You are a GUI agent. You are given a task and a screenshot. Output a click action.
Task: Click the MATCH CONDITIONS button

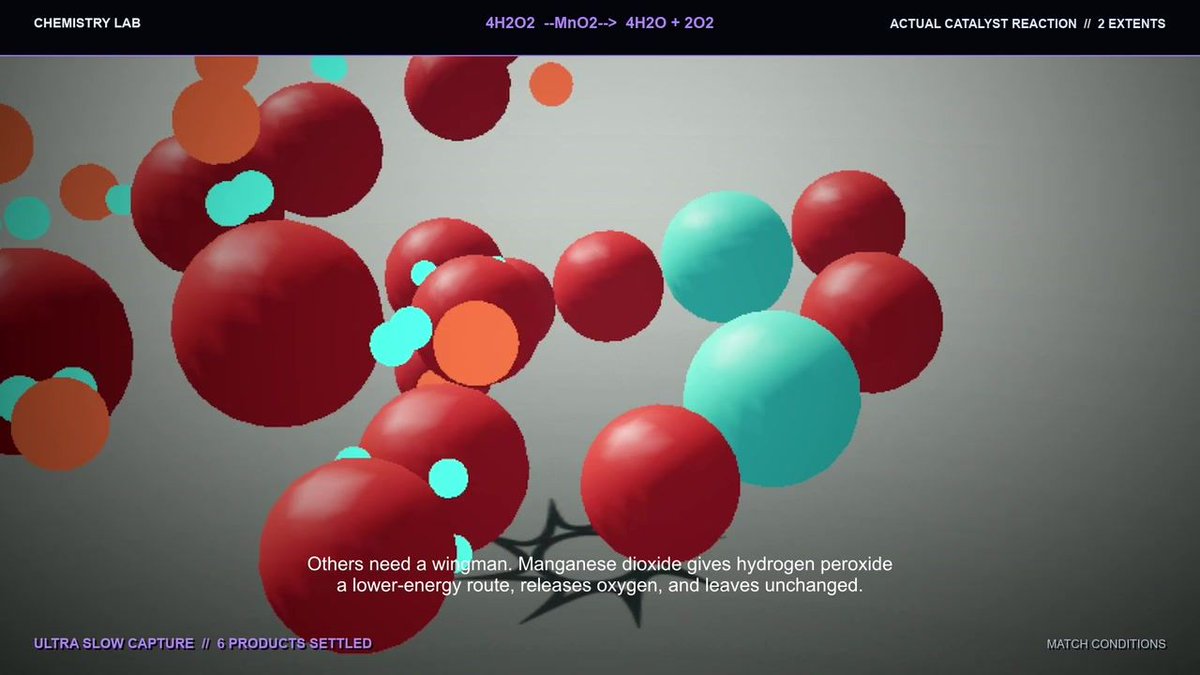1106,644
